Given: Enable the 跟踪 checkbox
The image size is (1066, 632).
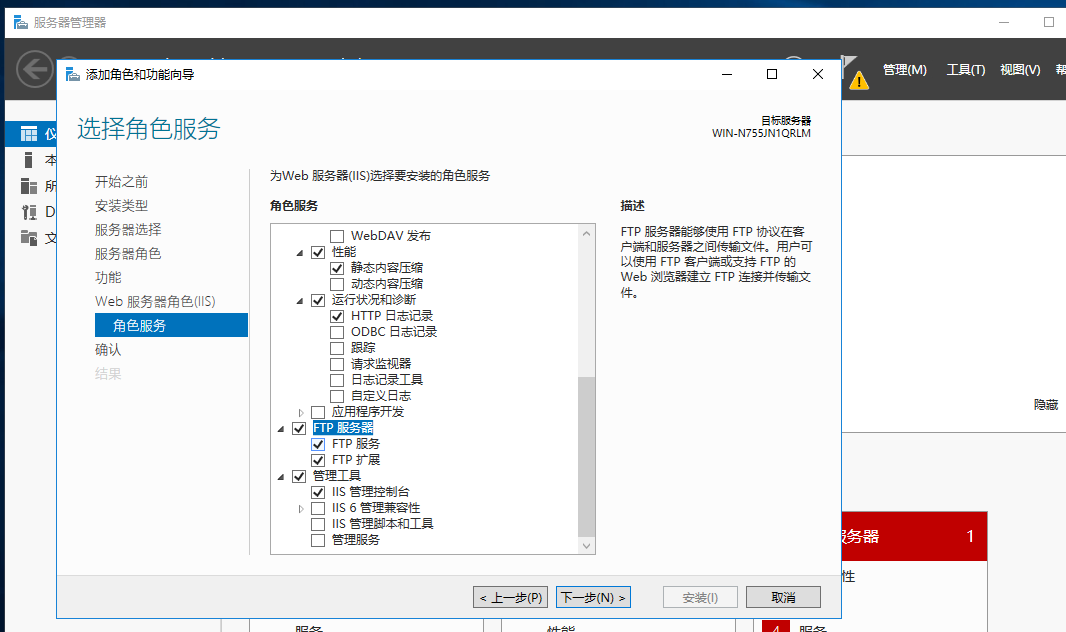Looking at the screenshot, I should 337,348.
